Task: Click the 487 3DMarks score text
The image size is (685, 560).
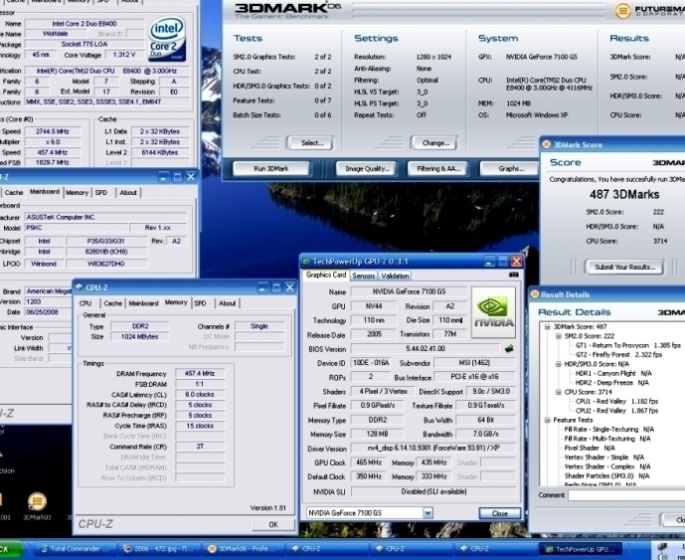Action: point(624,194)
